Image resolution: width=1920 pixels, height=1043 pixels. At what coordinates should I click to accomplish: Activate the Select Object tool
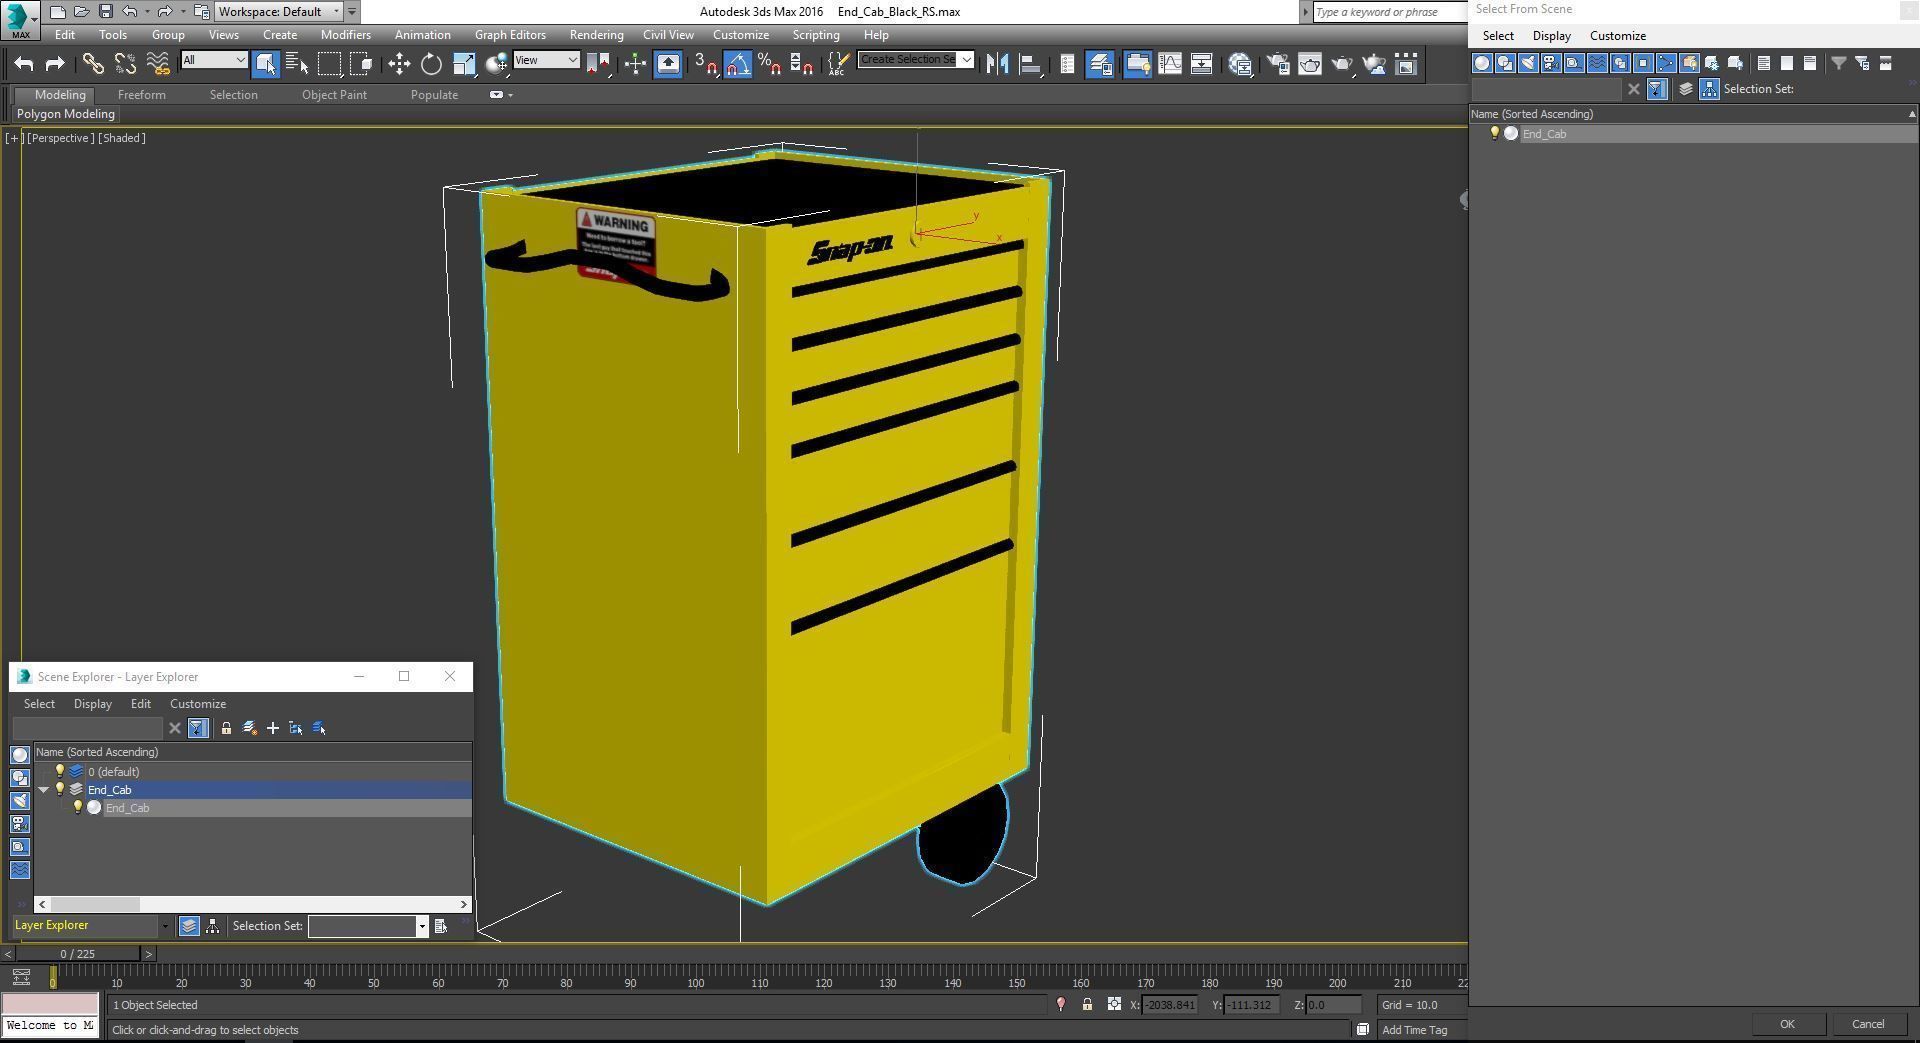[265, 64]
